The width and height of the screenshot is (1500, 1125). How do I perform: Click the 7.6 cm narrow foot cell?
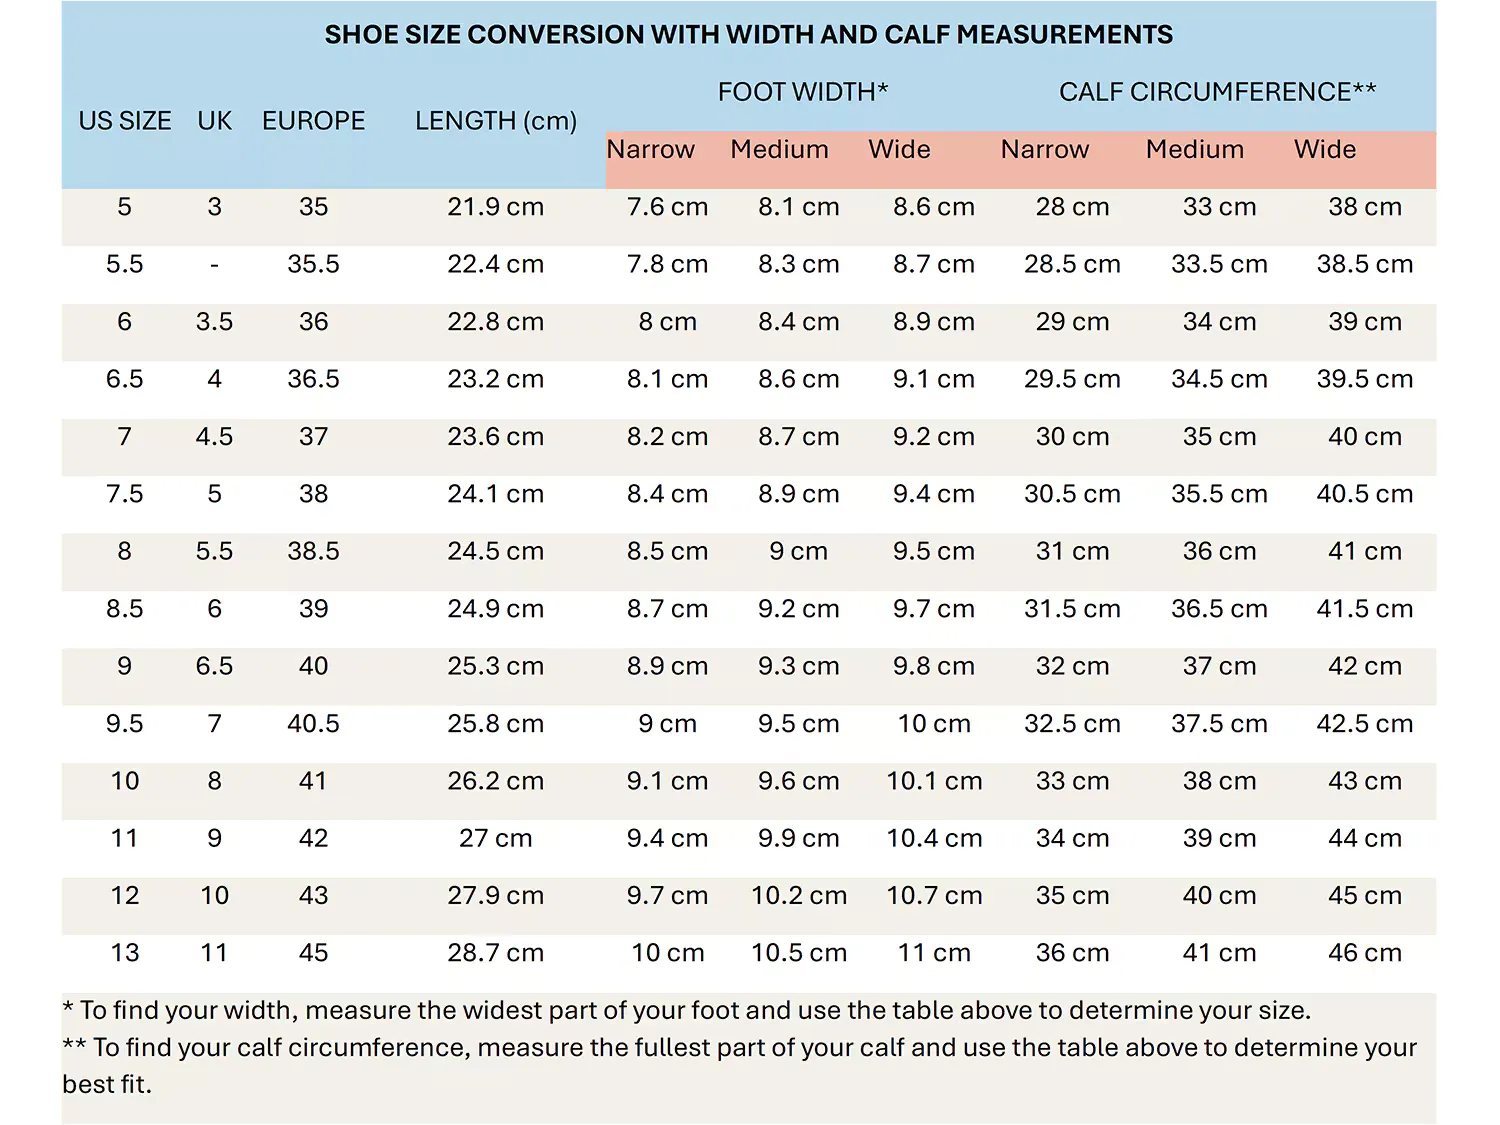667,207
